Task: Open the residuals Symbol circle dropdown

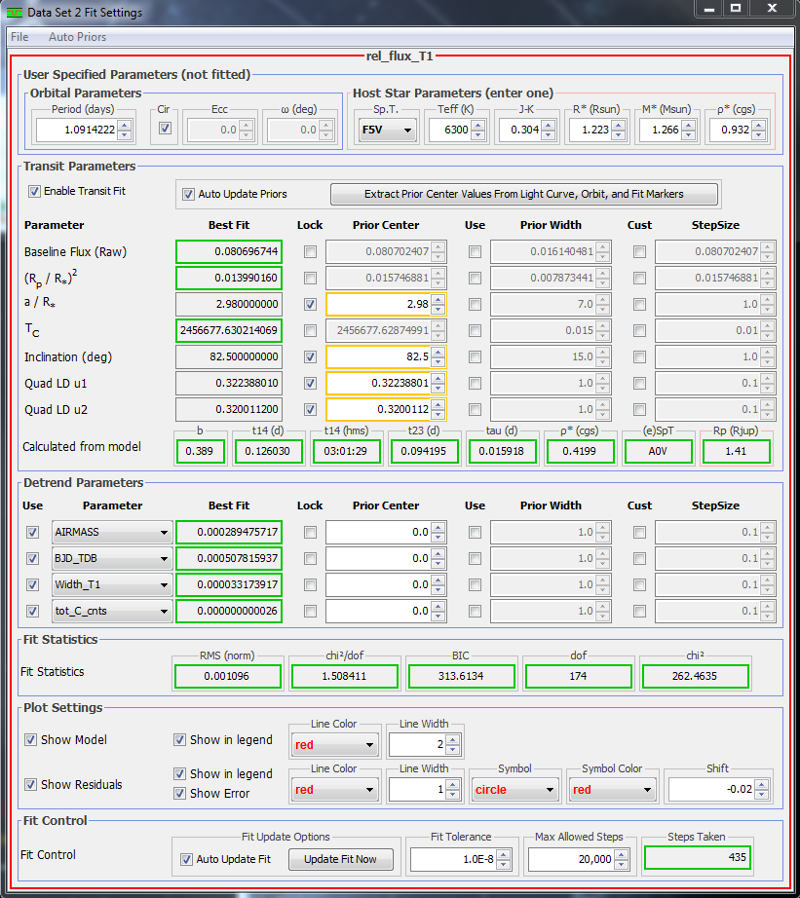Action: click(549, 790)
